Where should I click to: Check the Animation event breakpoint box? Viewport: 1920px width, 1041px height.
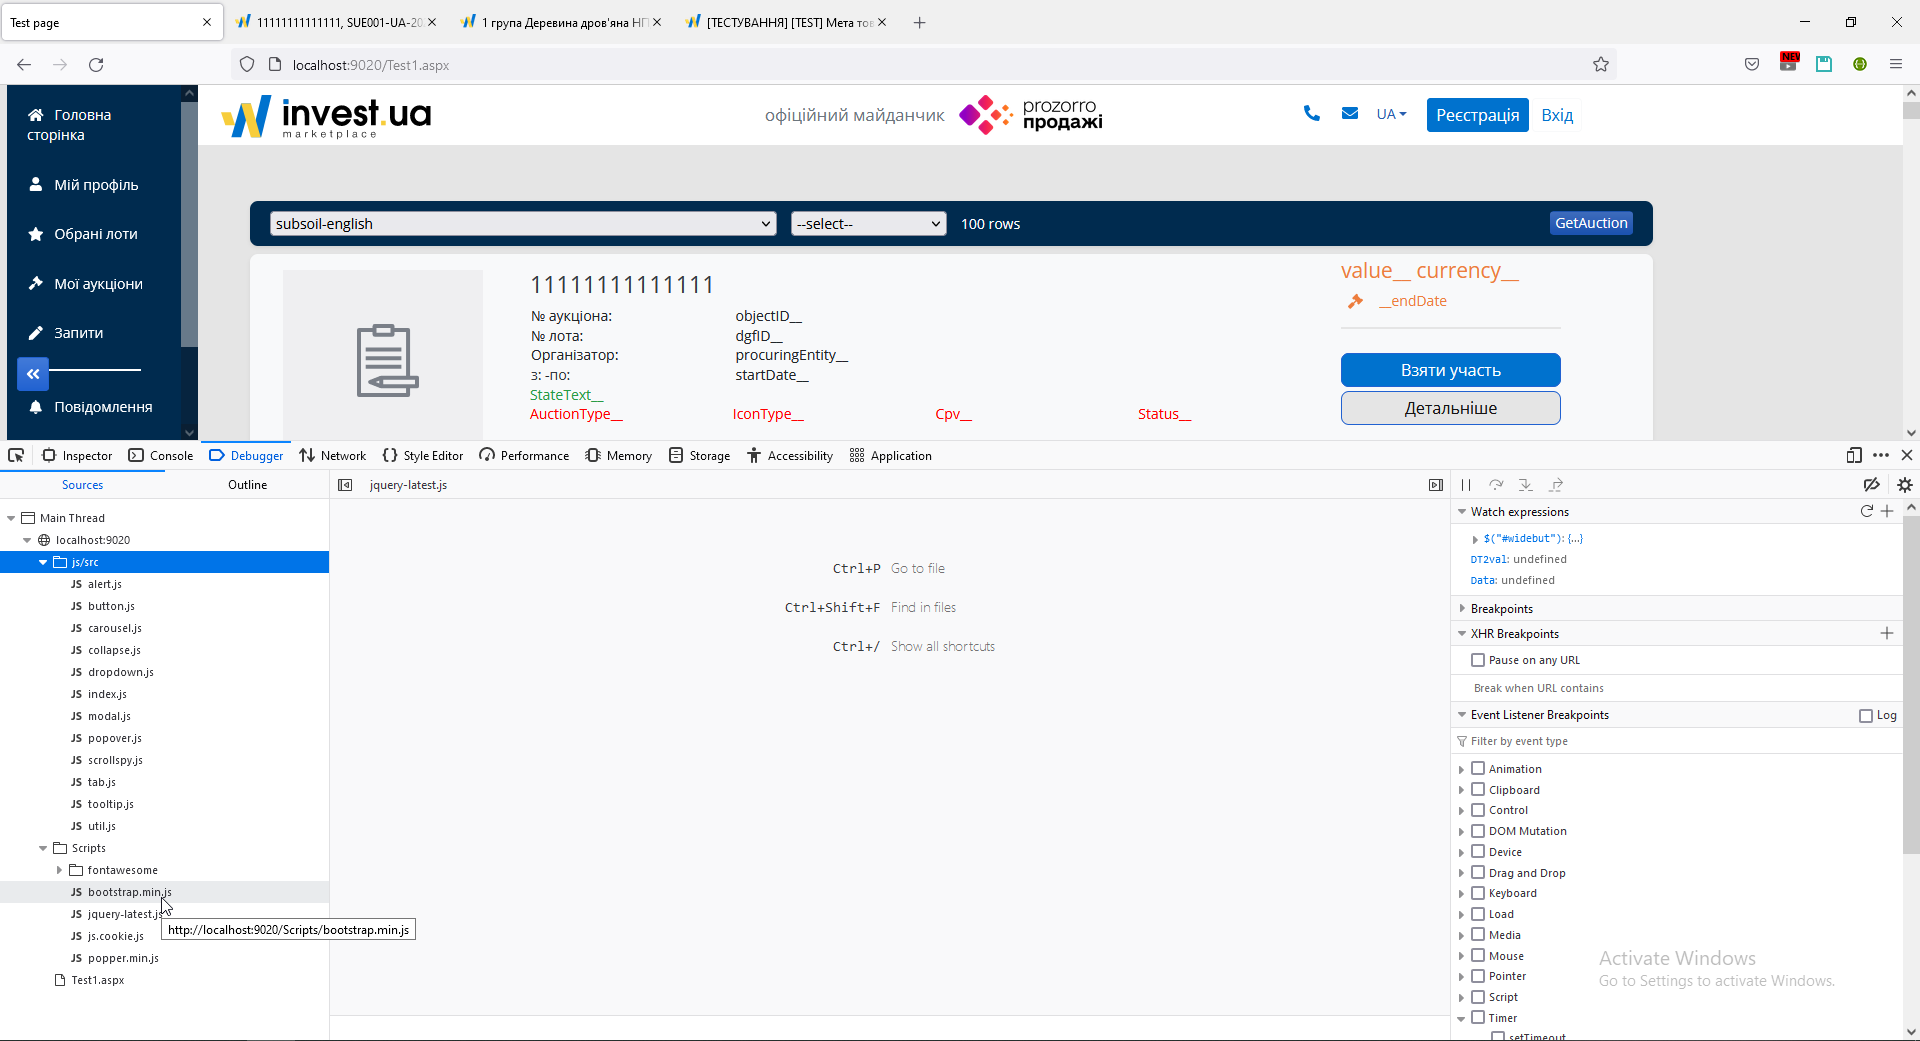[x=1478, y=768]
